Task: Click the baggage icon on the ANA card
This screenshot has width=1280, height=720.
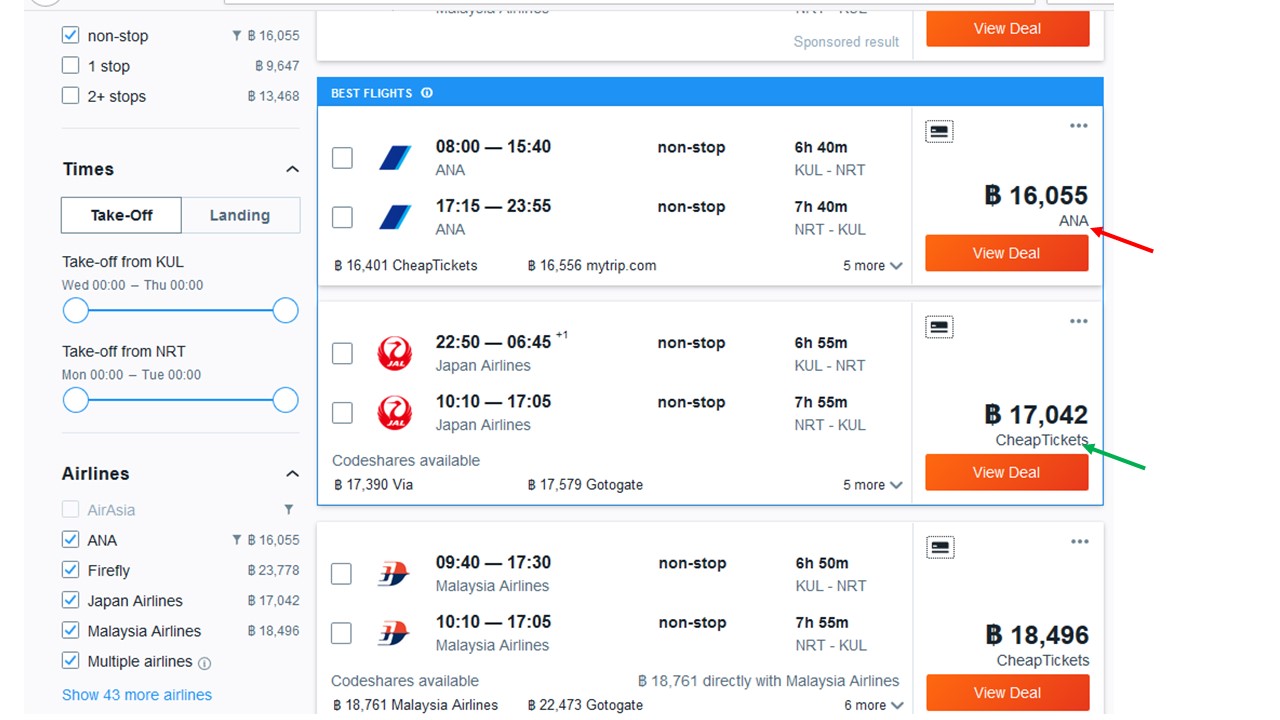Action: point(939,131)
